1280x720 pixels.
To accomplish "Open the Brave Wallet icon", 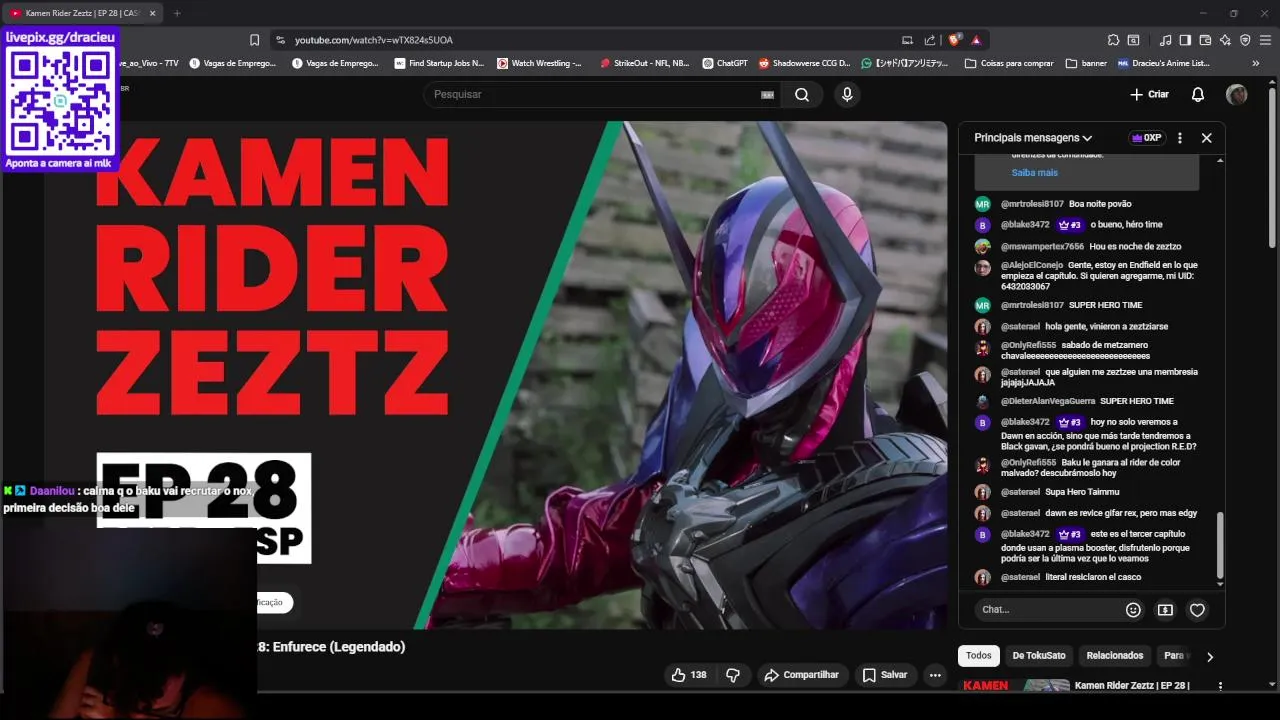I will (1205, 40).
